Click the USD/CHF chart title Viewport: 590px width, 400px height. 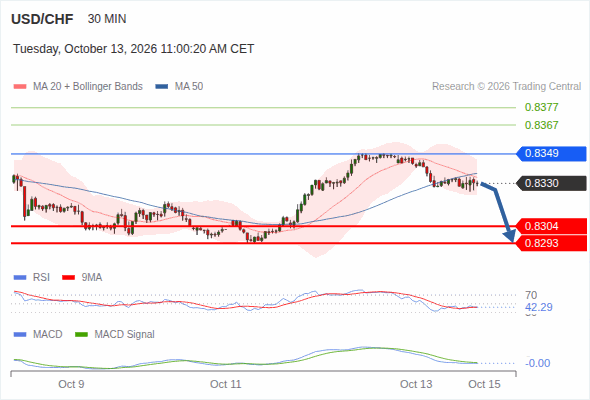pyautogui.click(x=42, y=19)
